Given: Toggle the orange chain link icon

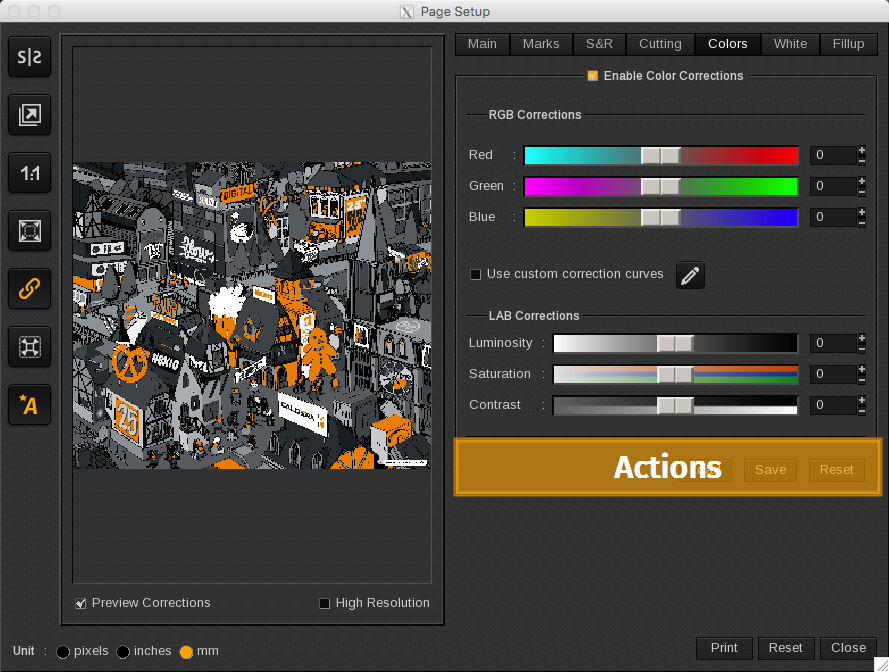Looking at the screenshot, I should pos(30,289).
